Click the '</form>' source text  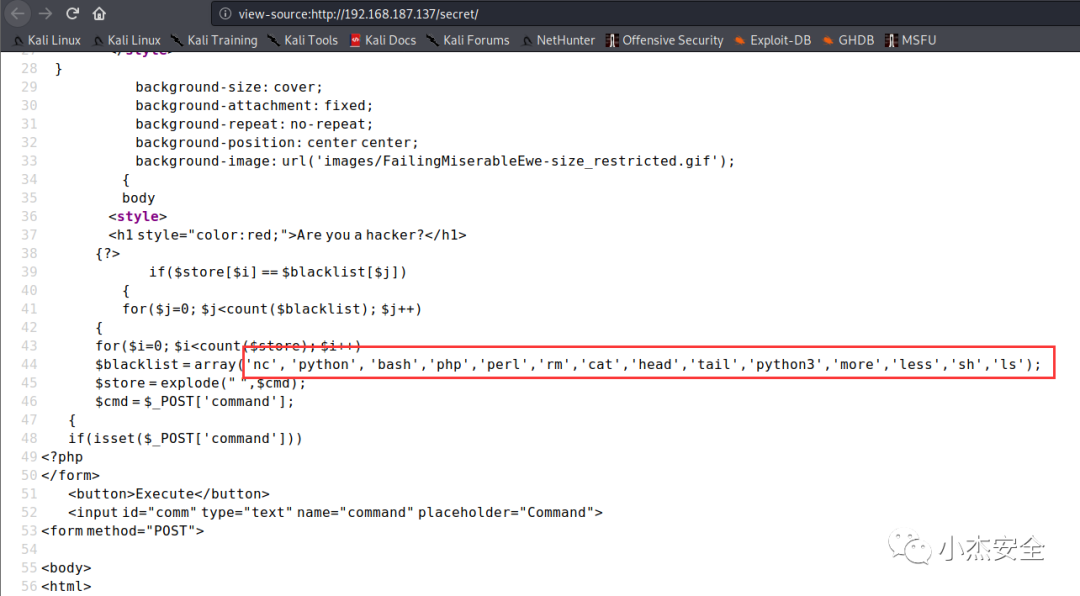(70, 475)
